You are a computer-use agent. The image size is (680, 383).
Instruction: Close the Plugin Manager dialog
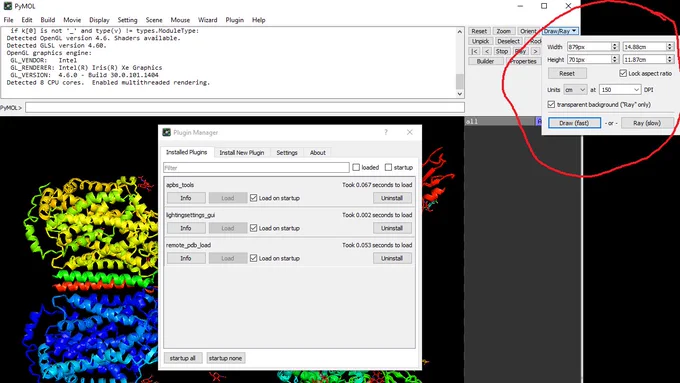pos(409,132)
